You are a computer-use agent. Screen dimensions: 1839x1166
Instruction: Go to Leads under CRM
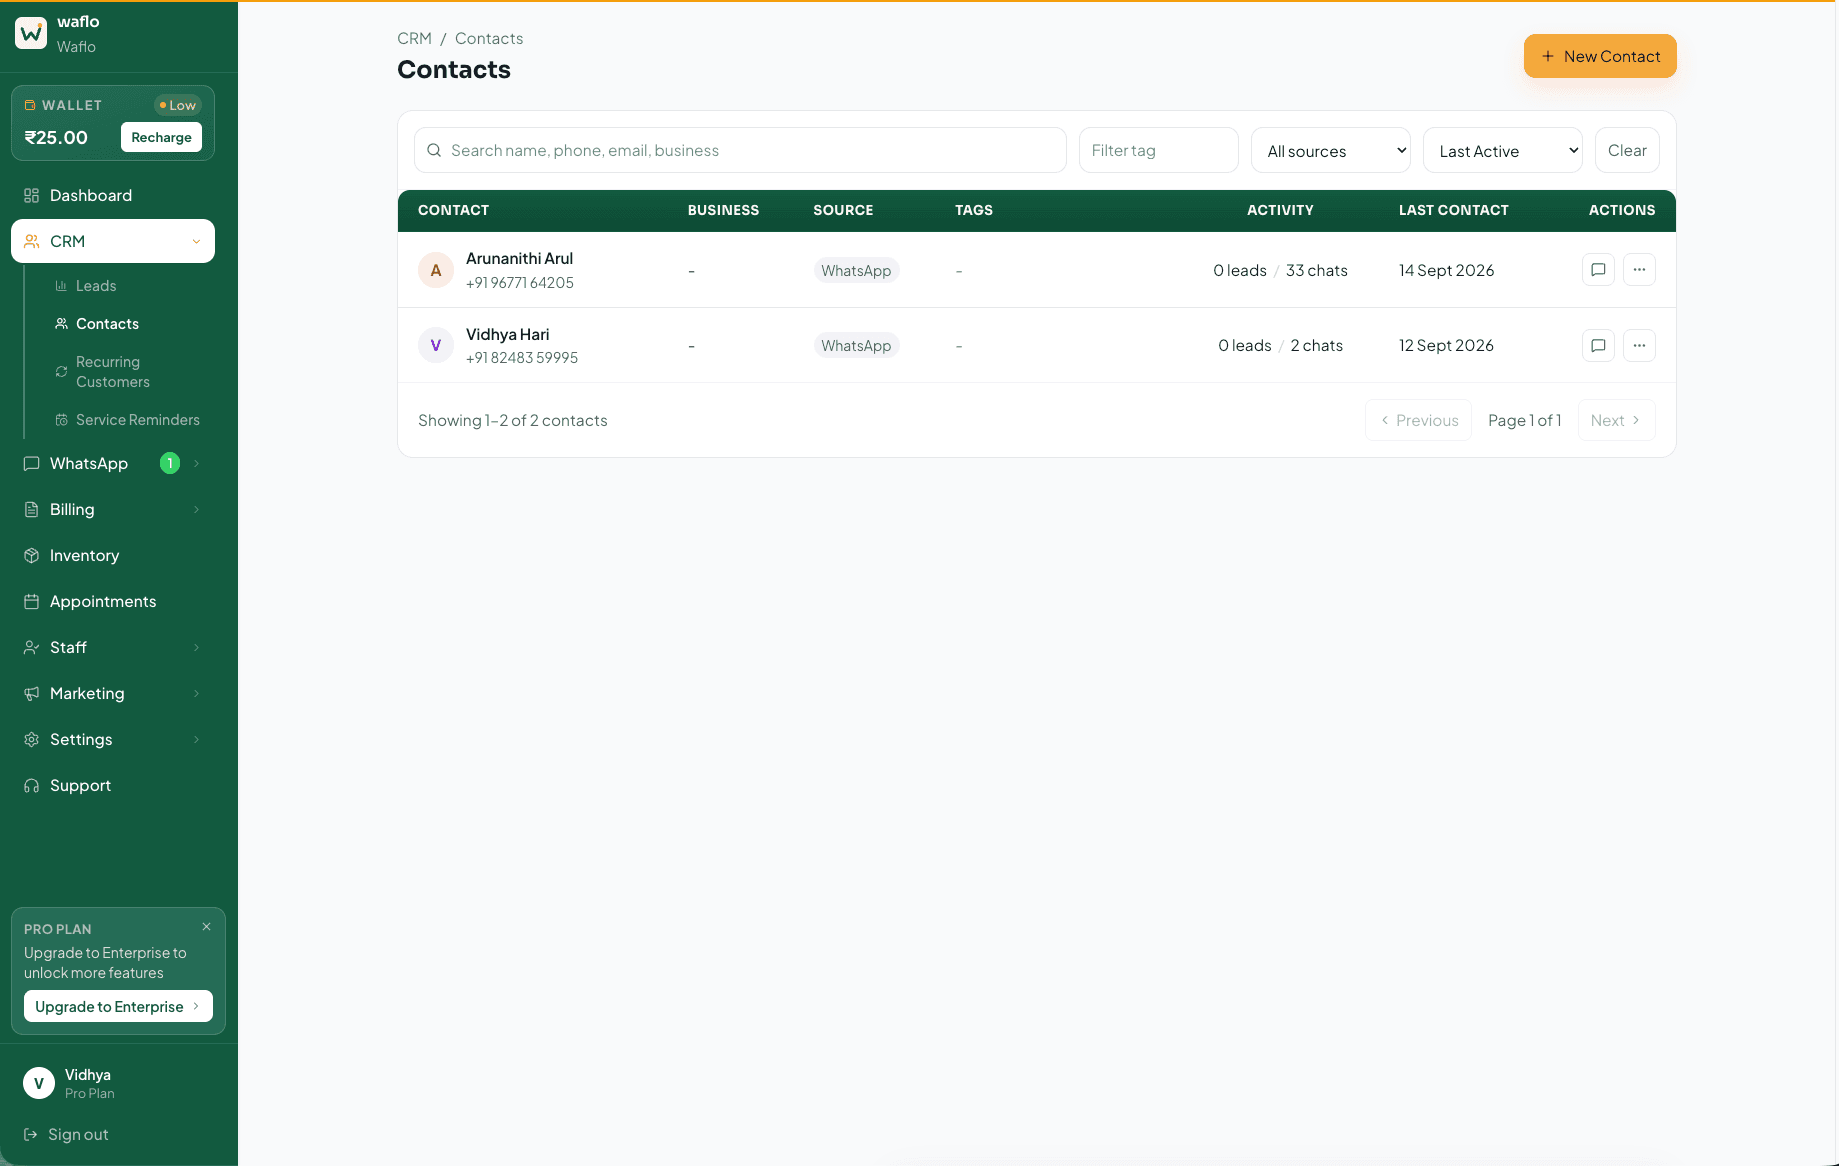pyautogui.click(x=96, y=286)
